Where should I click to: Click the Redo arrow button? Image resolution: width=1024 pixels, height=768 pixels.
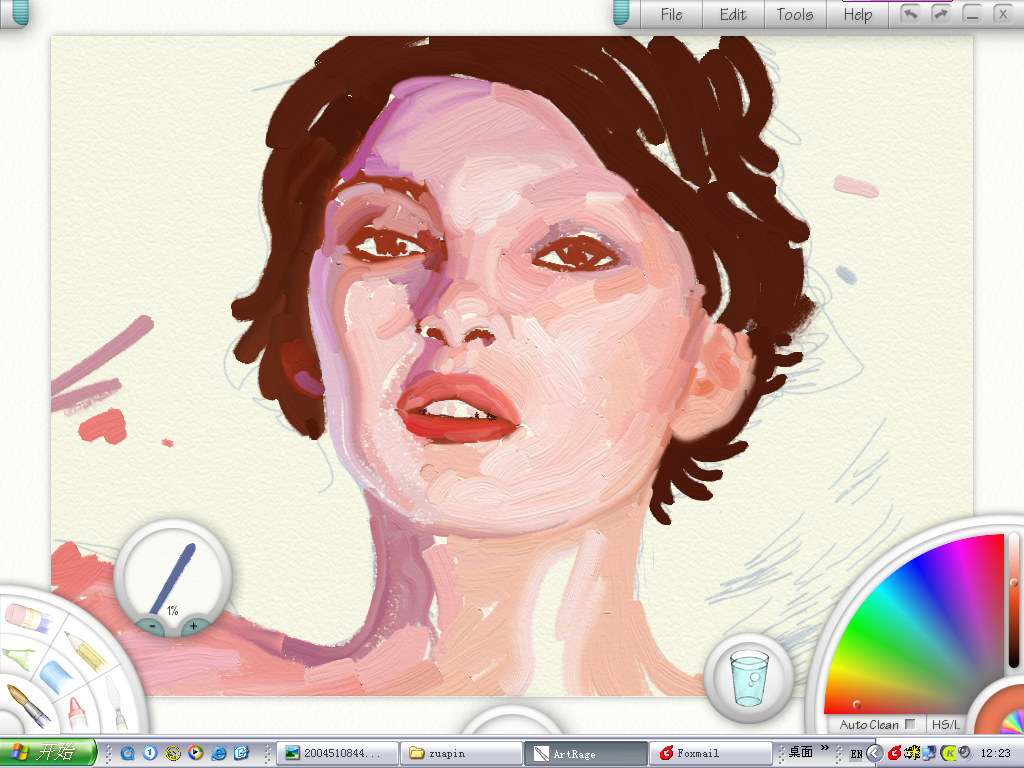tap(940, 14)
